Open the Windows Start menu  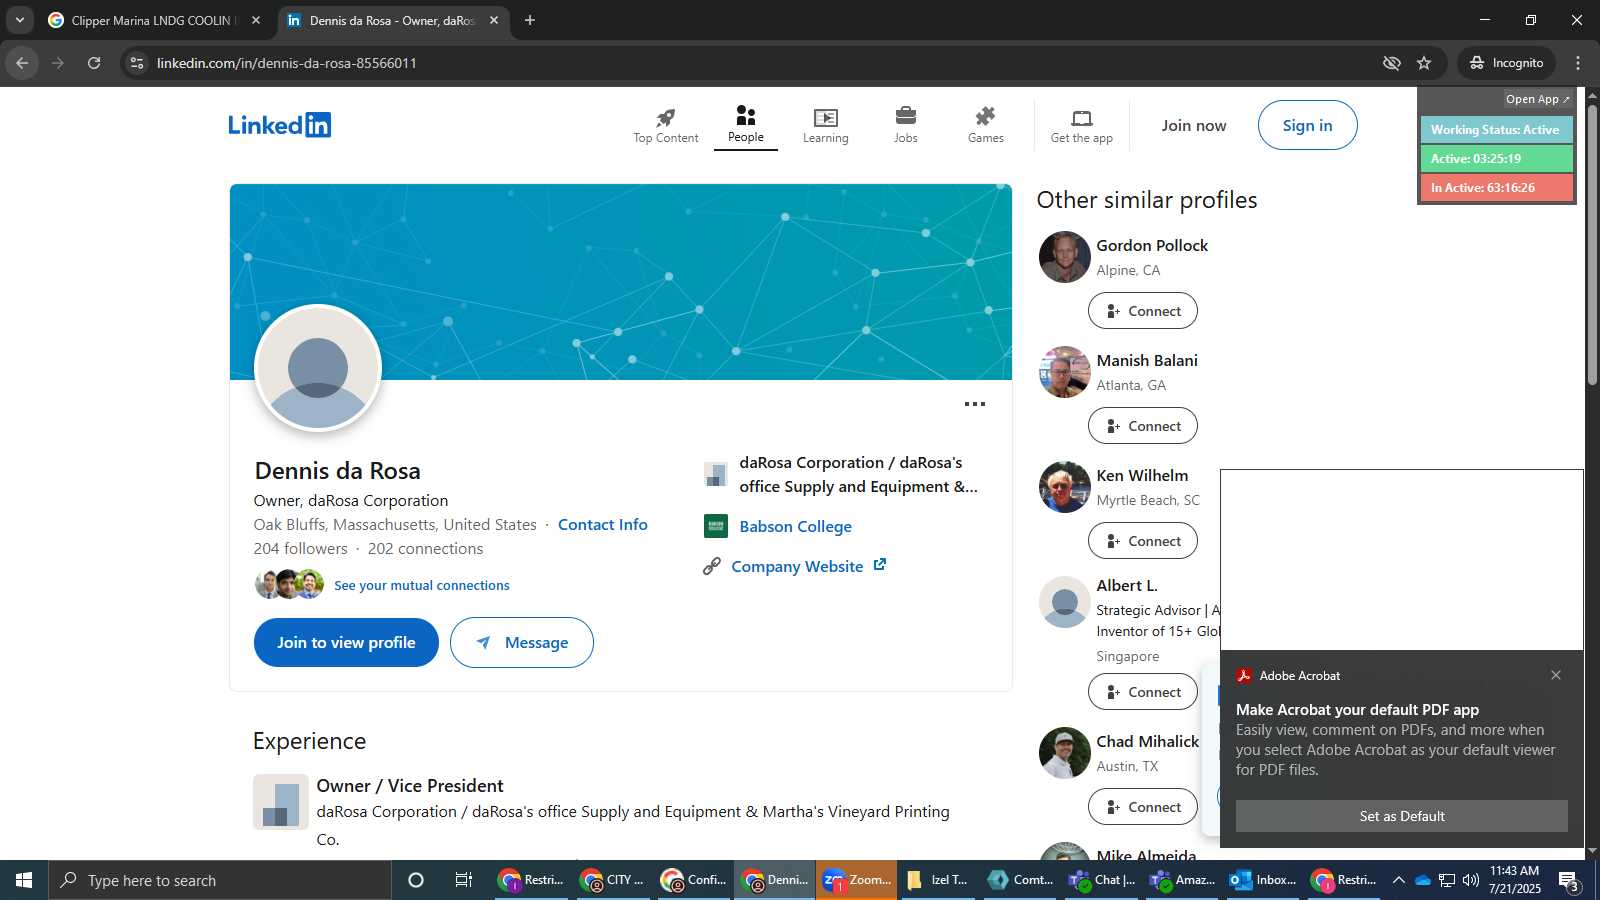pos(24,880)
